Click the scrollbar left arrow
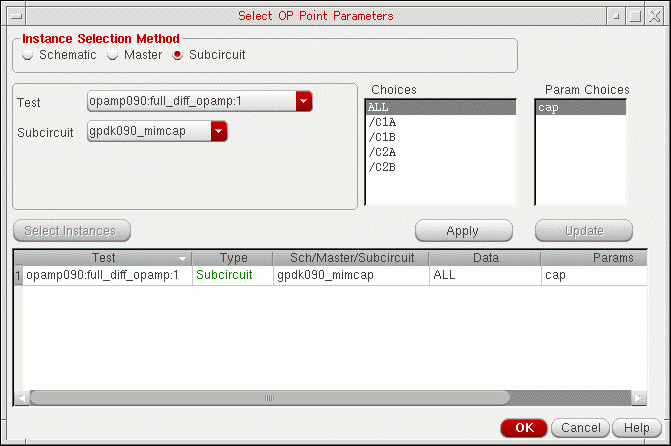671x446 pixels. click(x=21, y=398)
